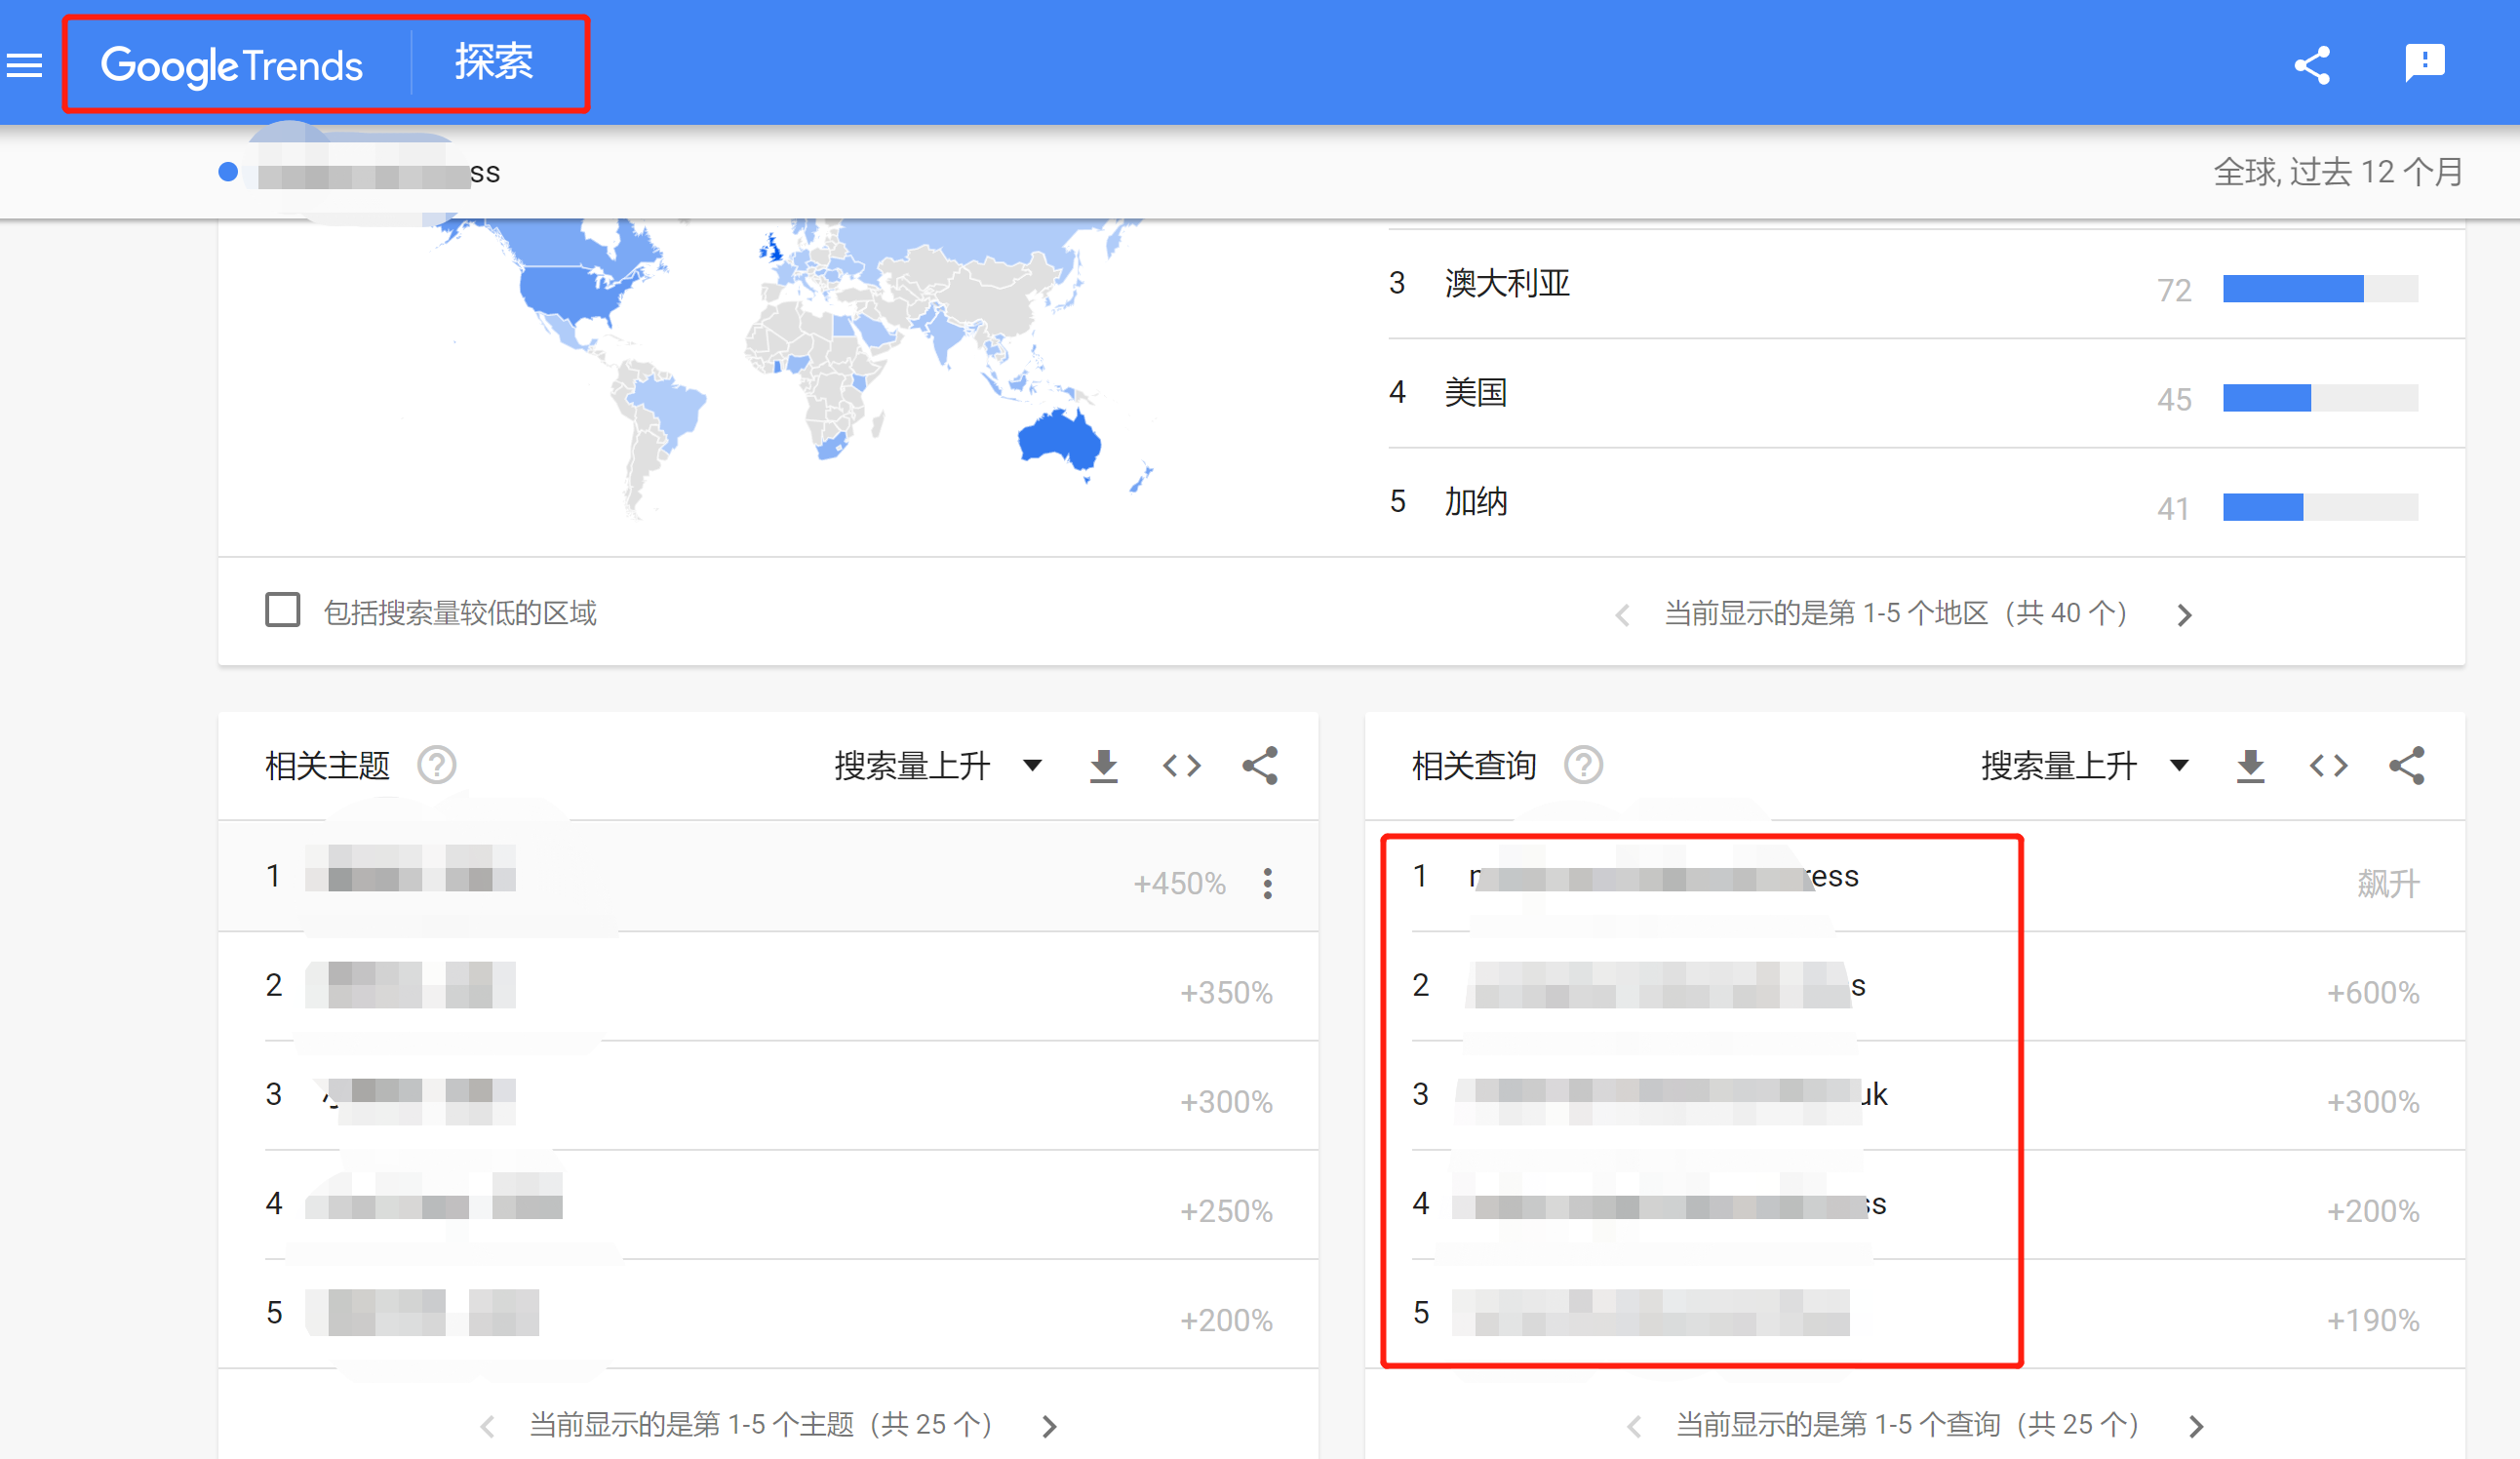
Task: Open the help tooltip for 相关查询
Action: (x=1584, y=765)
